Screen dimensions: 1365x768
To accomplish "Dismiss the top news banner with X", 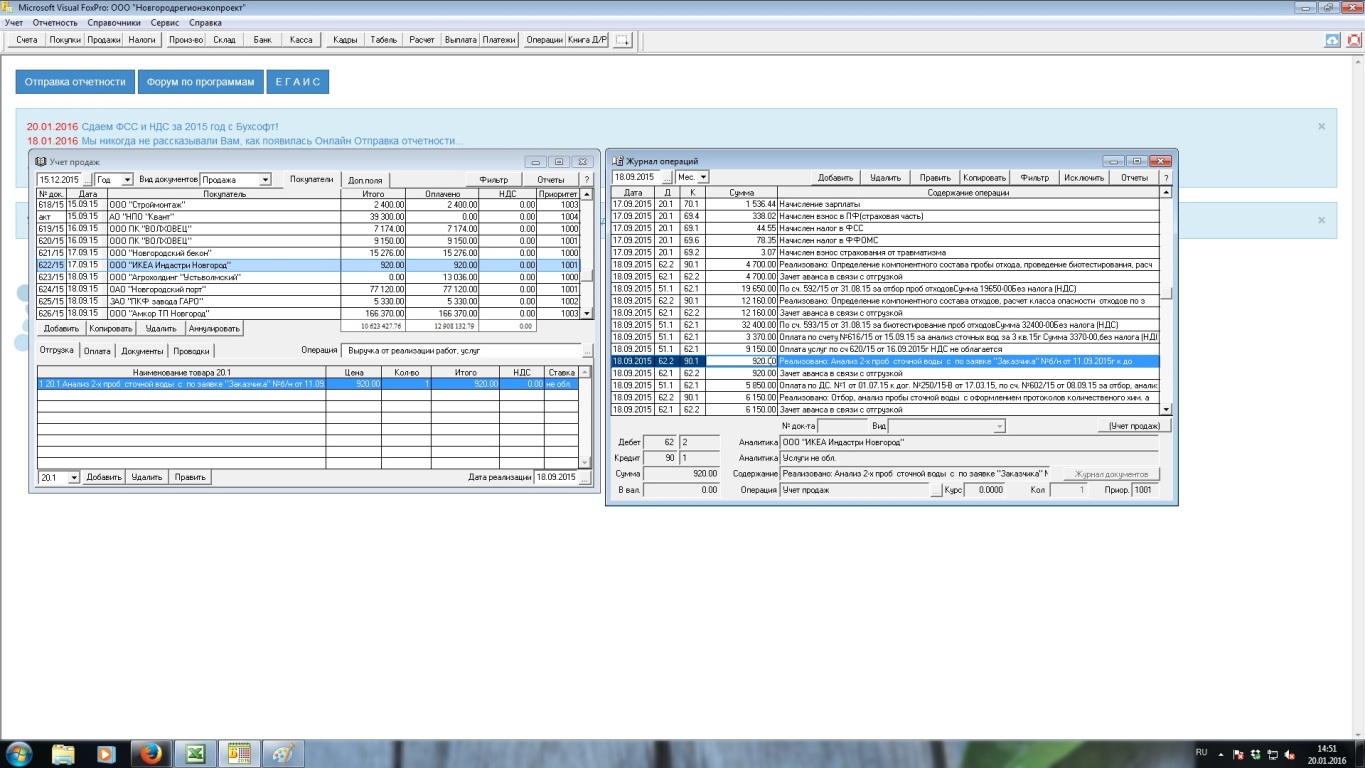I will pyautogui.click(x=1321, y=127).
